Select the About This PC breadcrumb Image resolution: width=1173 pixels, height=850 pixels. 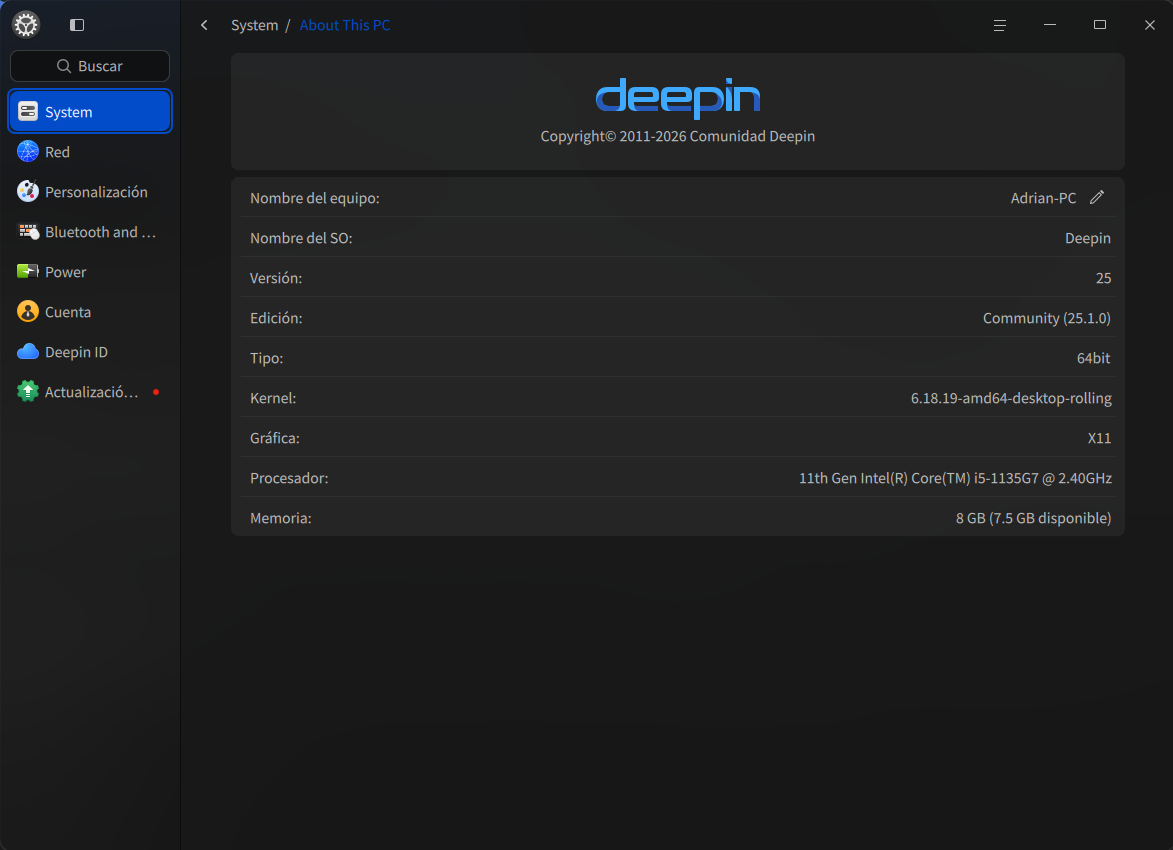(345, 24)
